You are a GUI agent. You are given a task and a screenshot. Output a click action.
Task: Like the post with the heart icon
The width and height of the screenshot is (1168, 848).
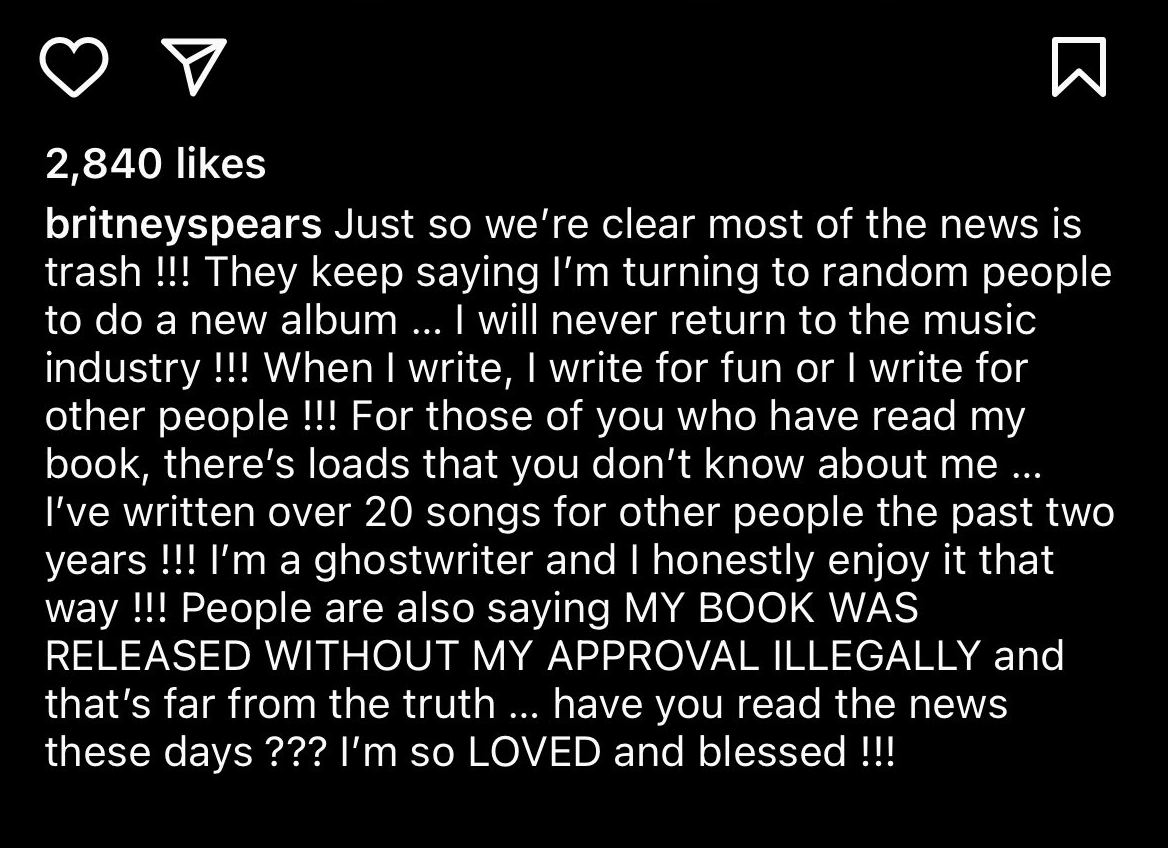76,66
